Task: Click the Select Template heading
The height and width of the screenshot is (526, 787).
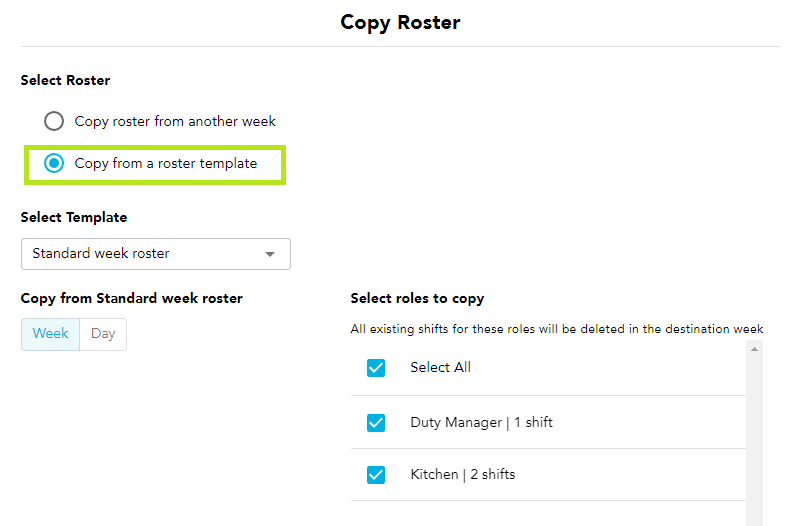Action: [74, 217]
